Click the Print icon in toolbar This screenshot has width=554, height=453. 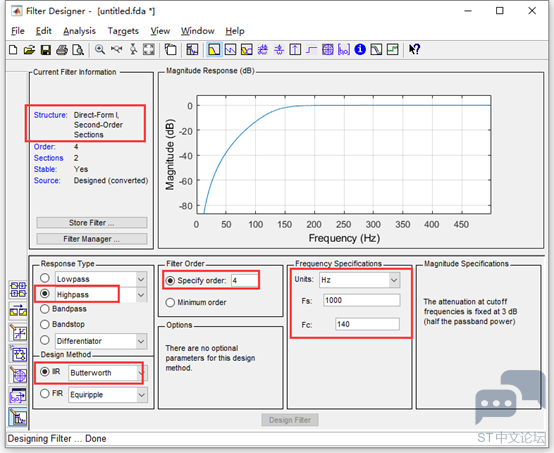(x=62, y=50)
